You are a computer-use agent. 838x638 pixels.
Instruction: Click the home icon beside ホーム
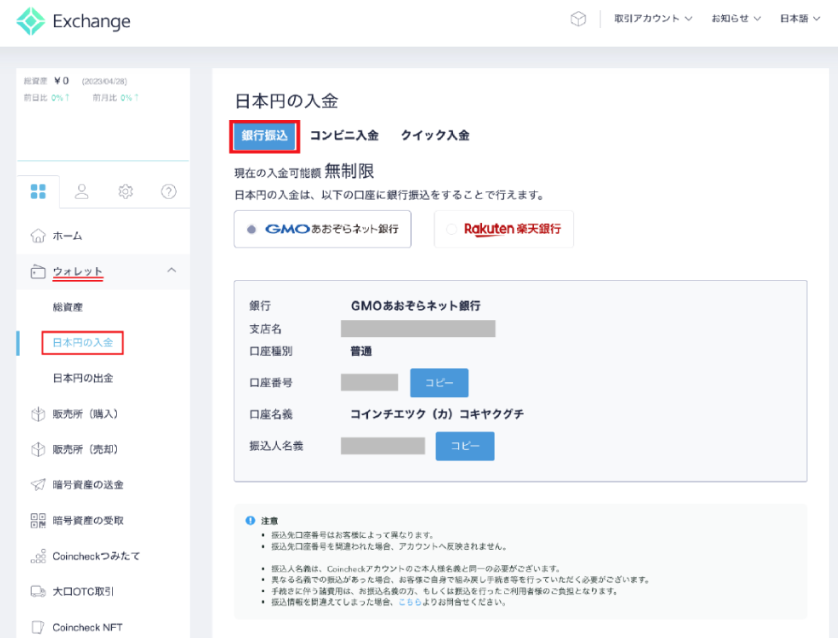point(38,236)
